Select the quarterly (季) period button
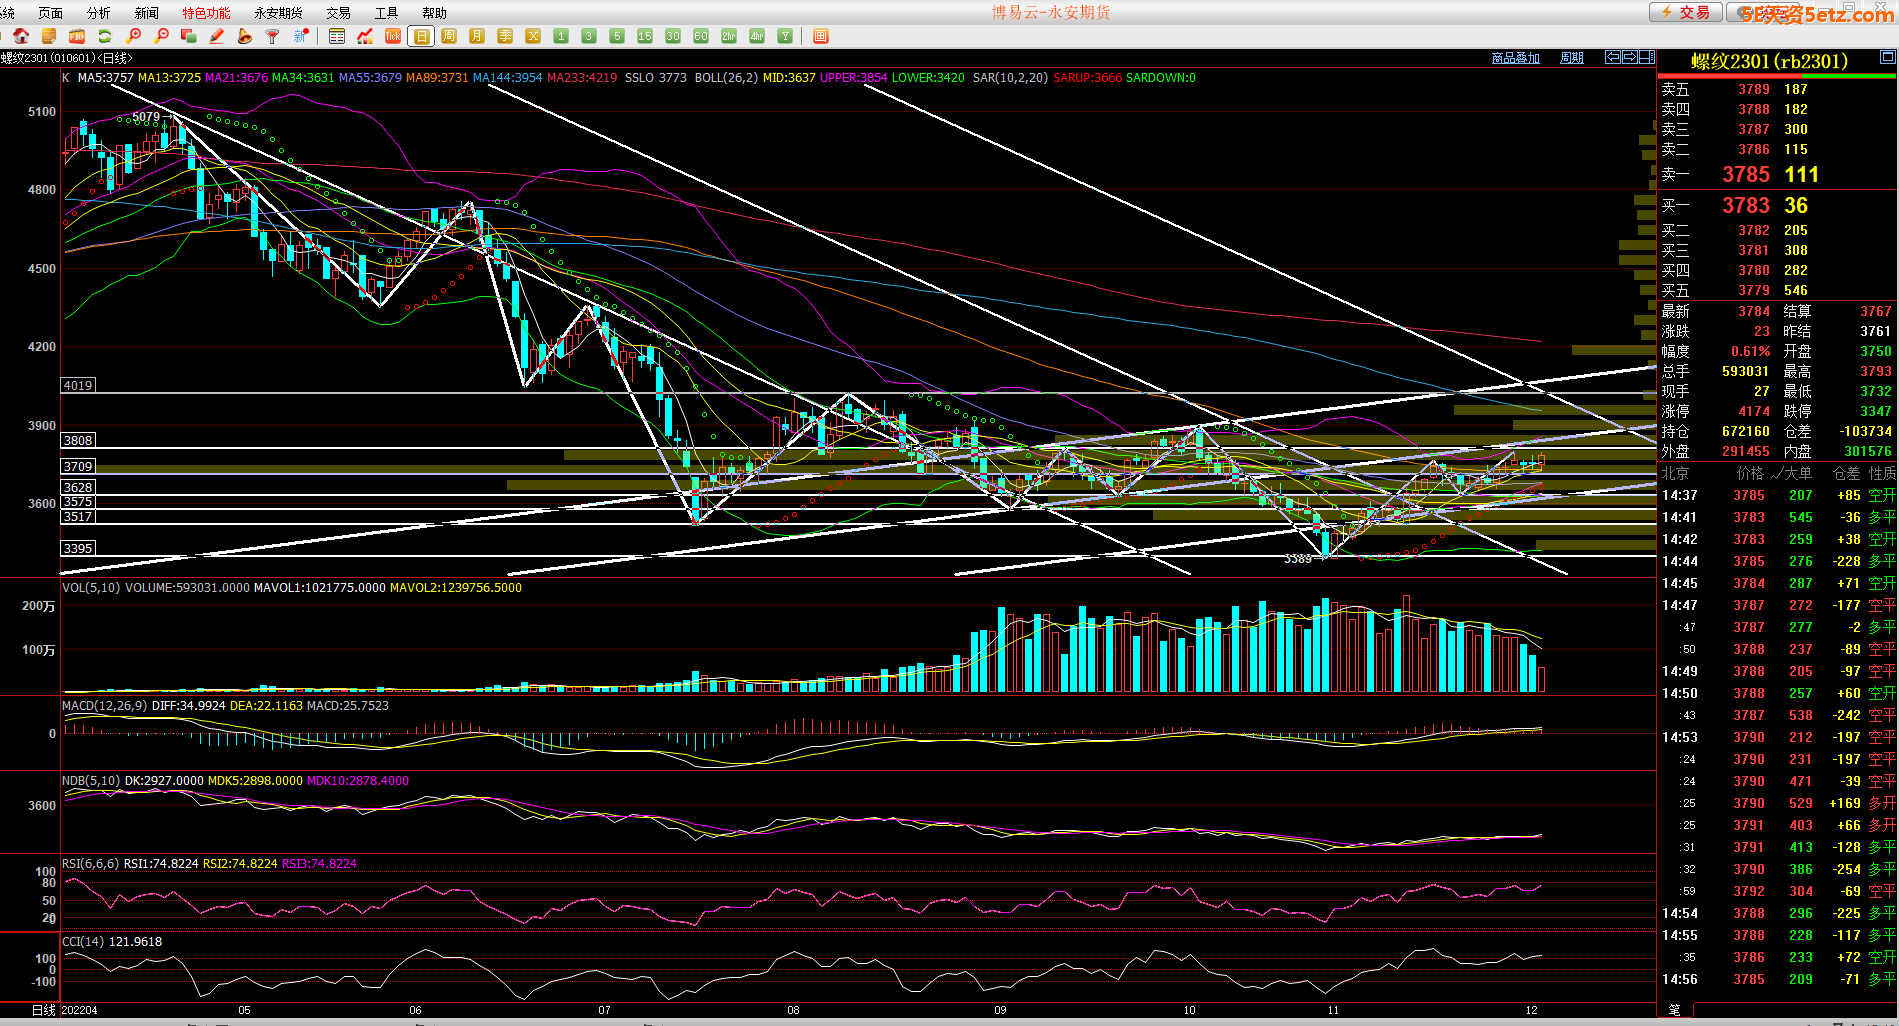 [x=505, y=36]
